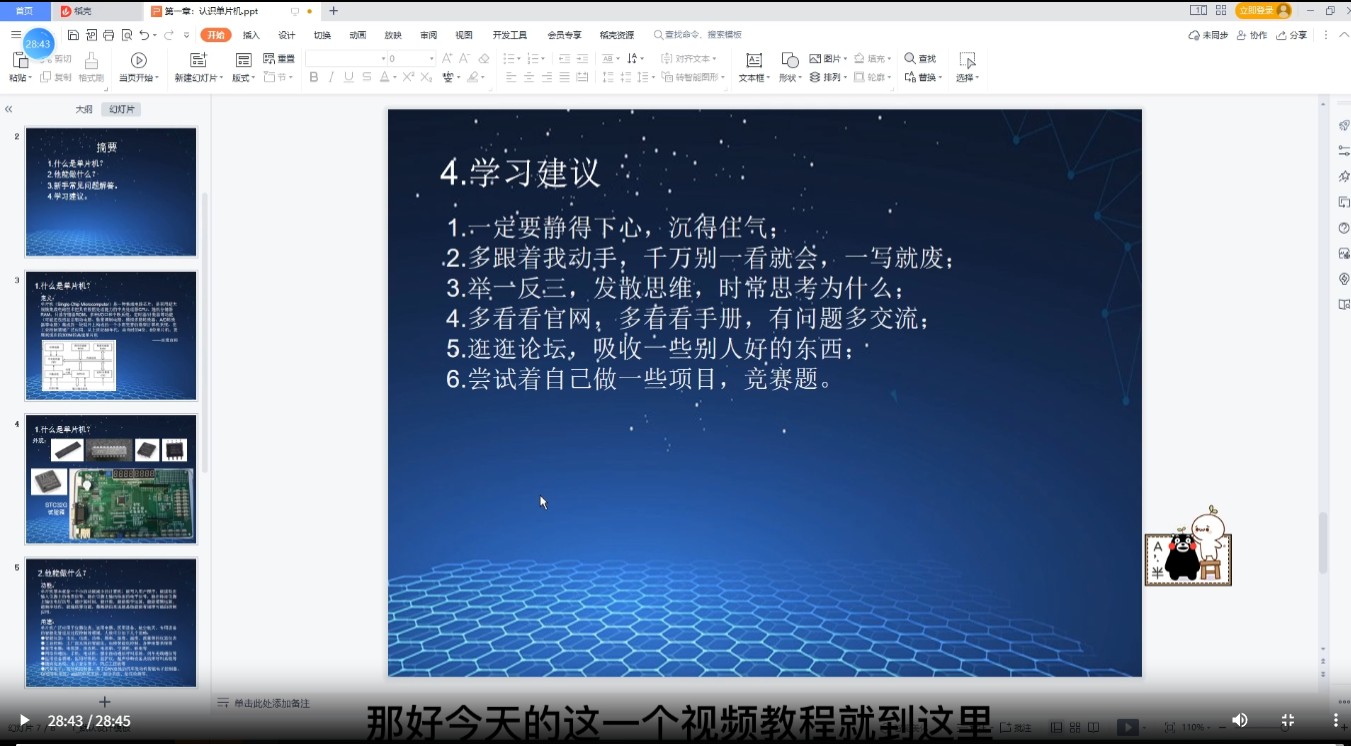Open the Review ribbon tab
The height and width of the screenshot is (746, 1351).
[428, 35]
